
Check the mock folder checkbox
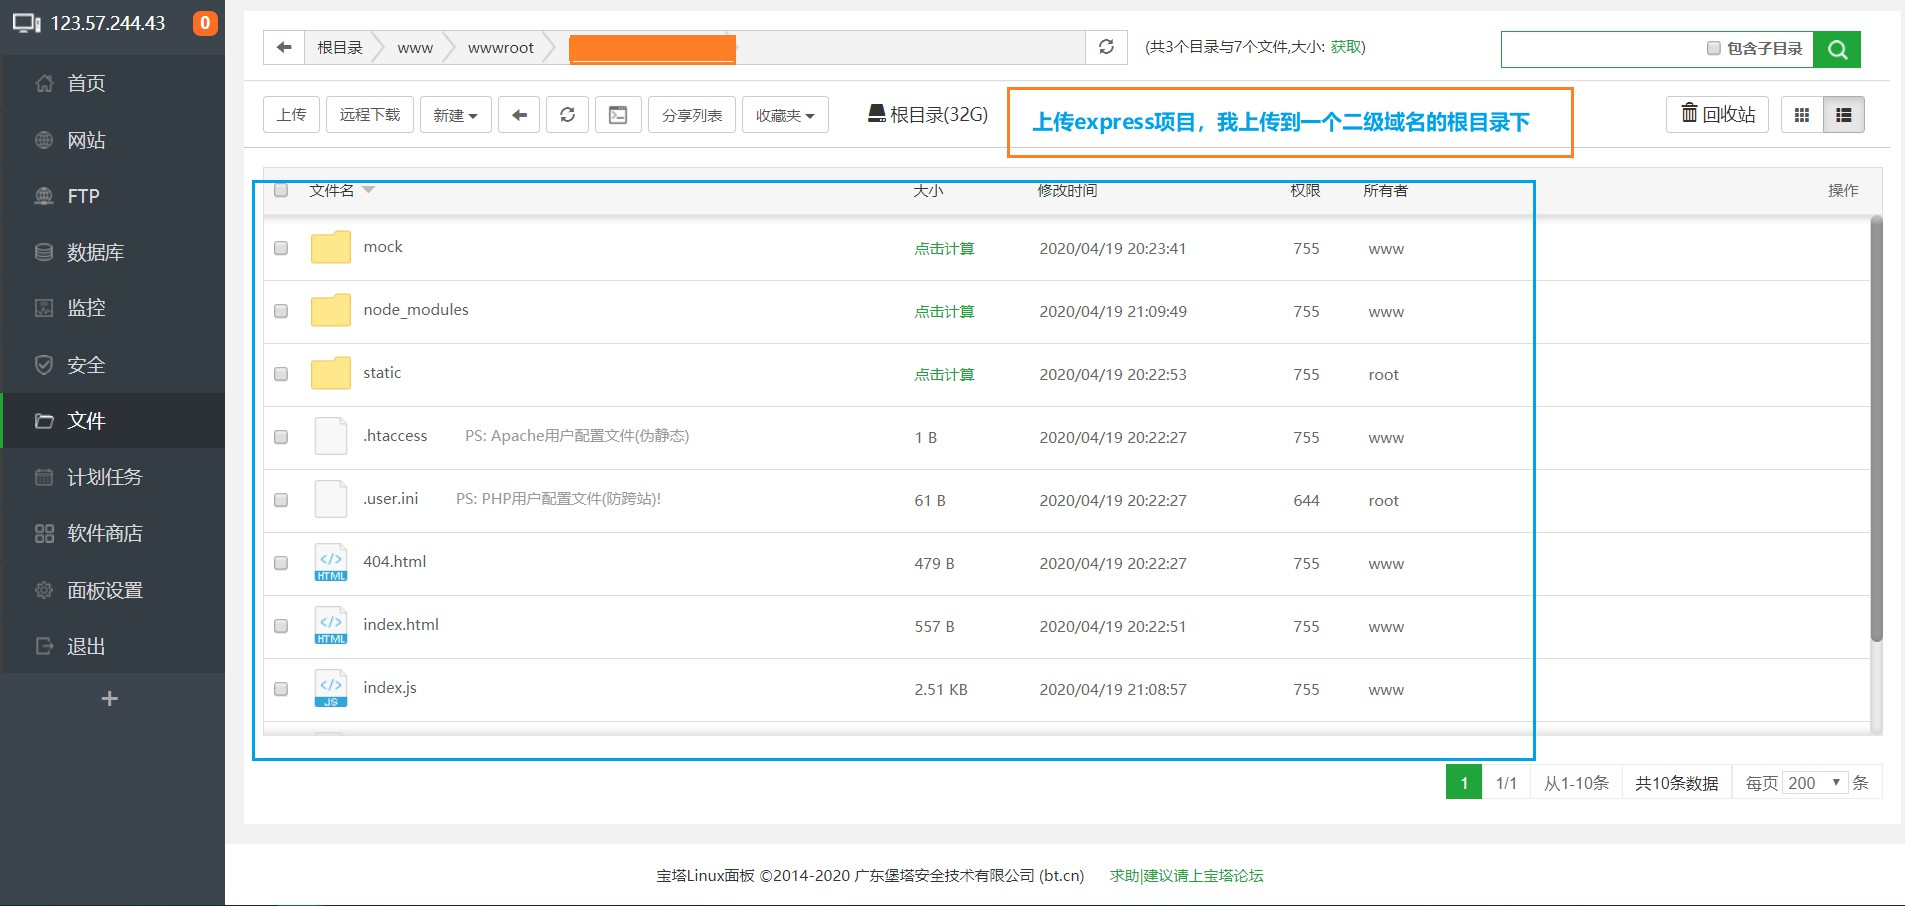[x=281, y=248]
